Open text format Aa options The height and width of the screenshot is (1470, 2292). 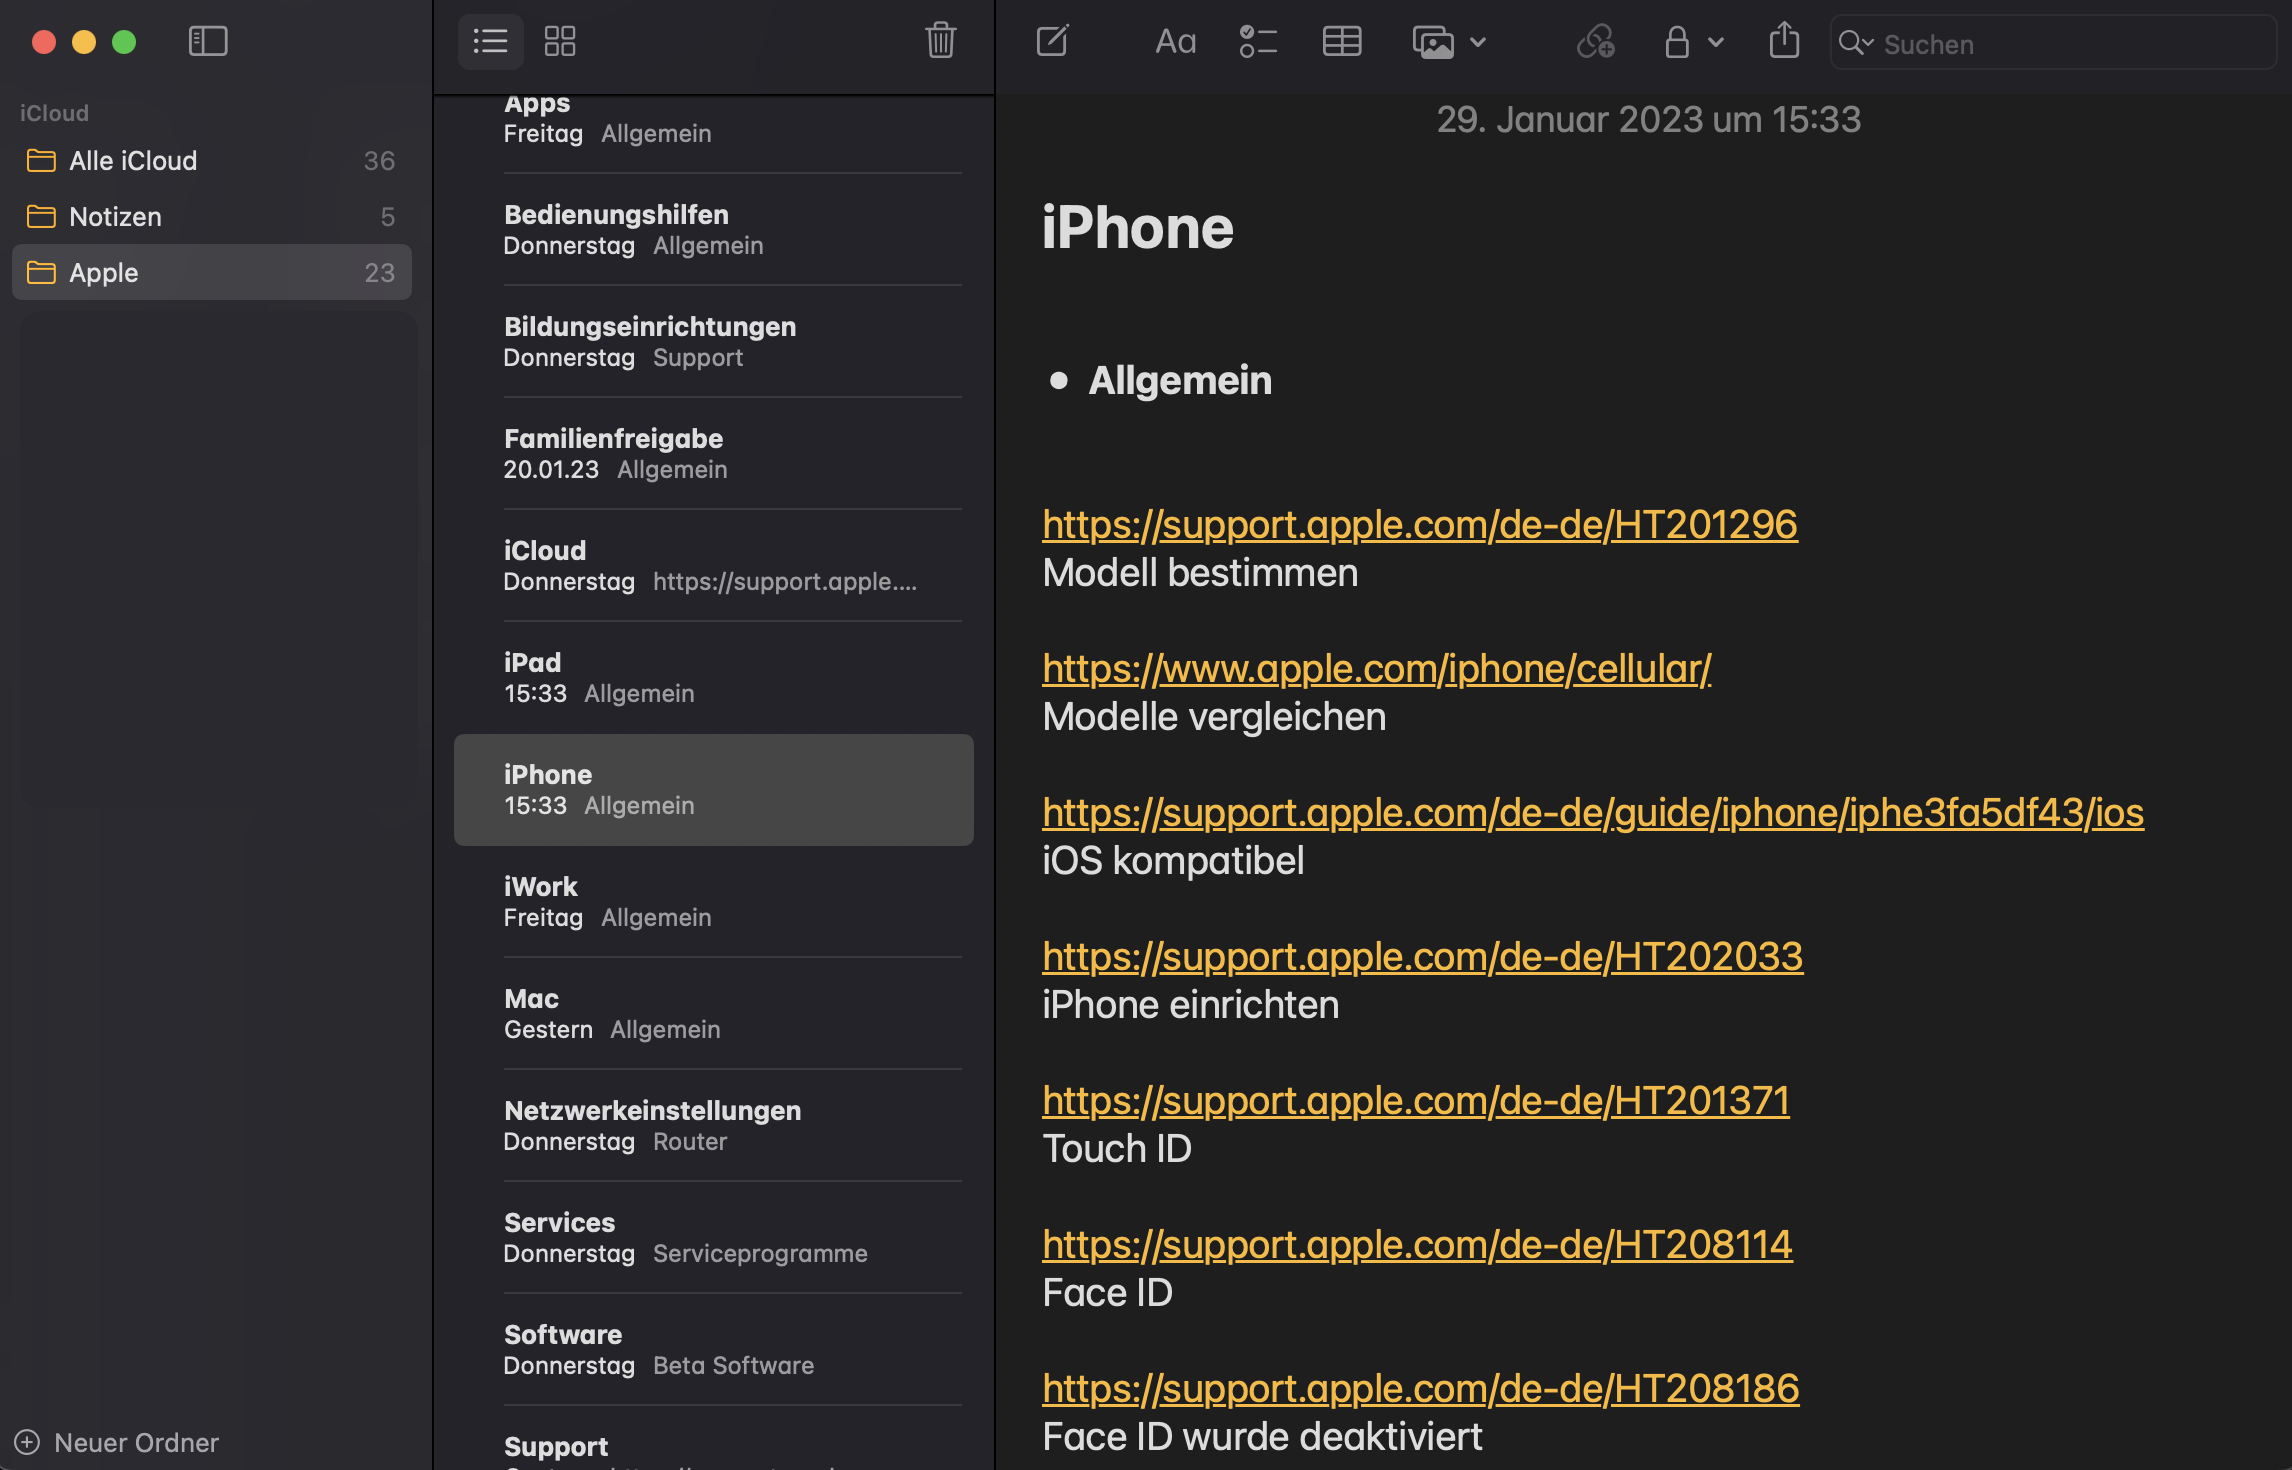pos(1175,41)
